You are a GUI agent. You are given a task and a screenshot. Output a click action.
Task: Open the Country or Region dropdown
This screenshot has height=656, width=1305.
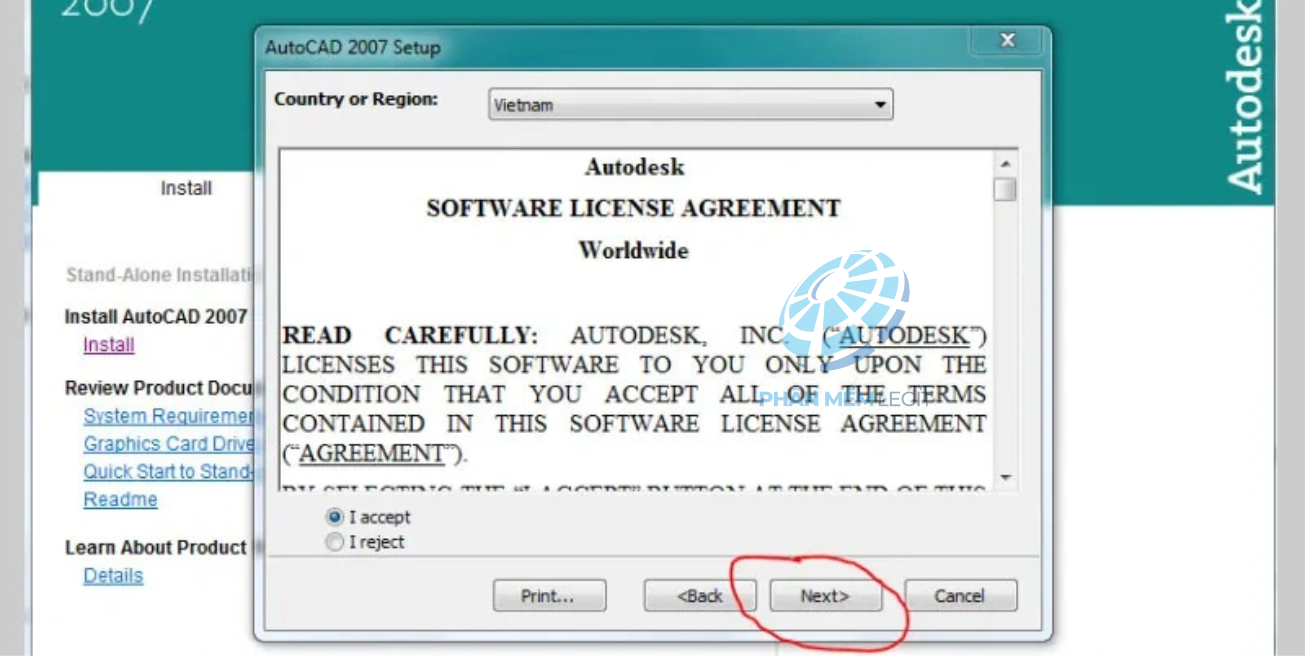(690, 105)
